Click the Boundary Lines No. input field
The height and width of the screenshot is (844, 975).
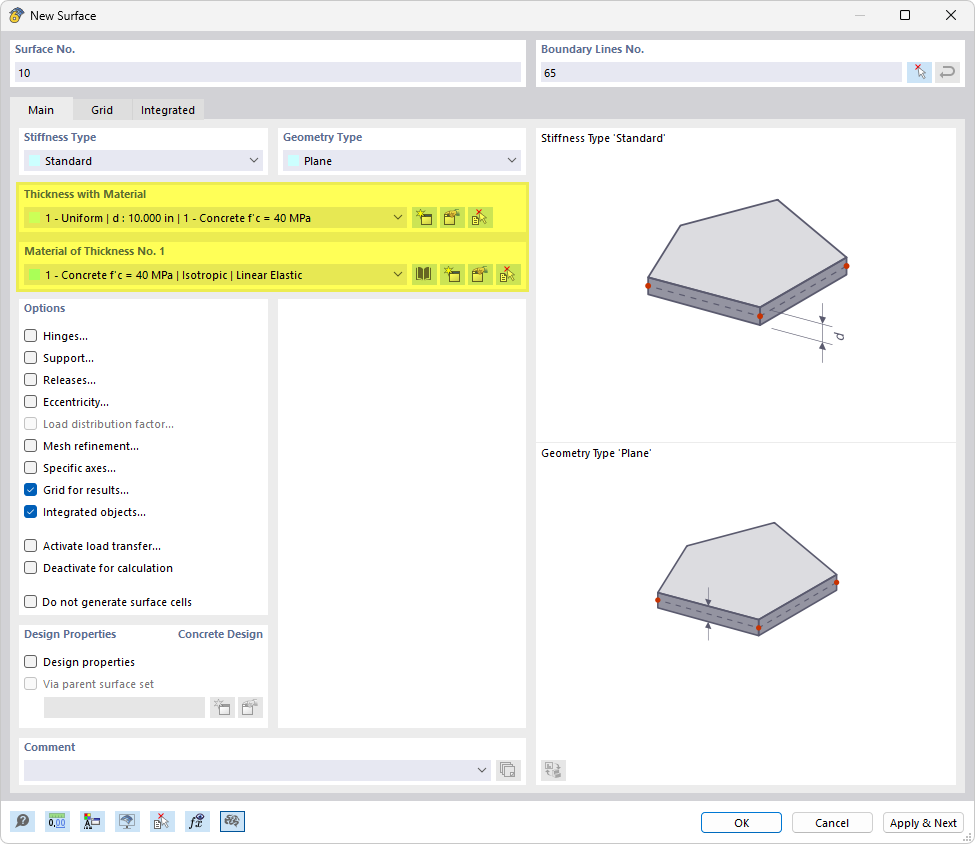point(721,72)
